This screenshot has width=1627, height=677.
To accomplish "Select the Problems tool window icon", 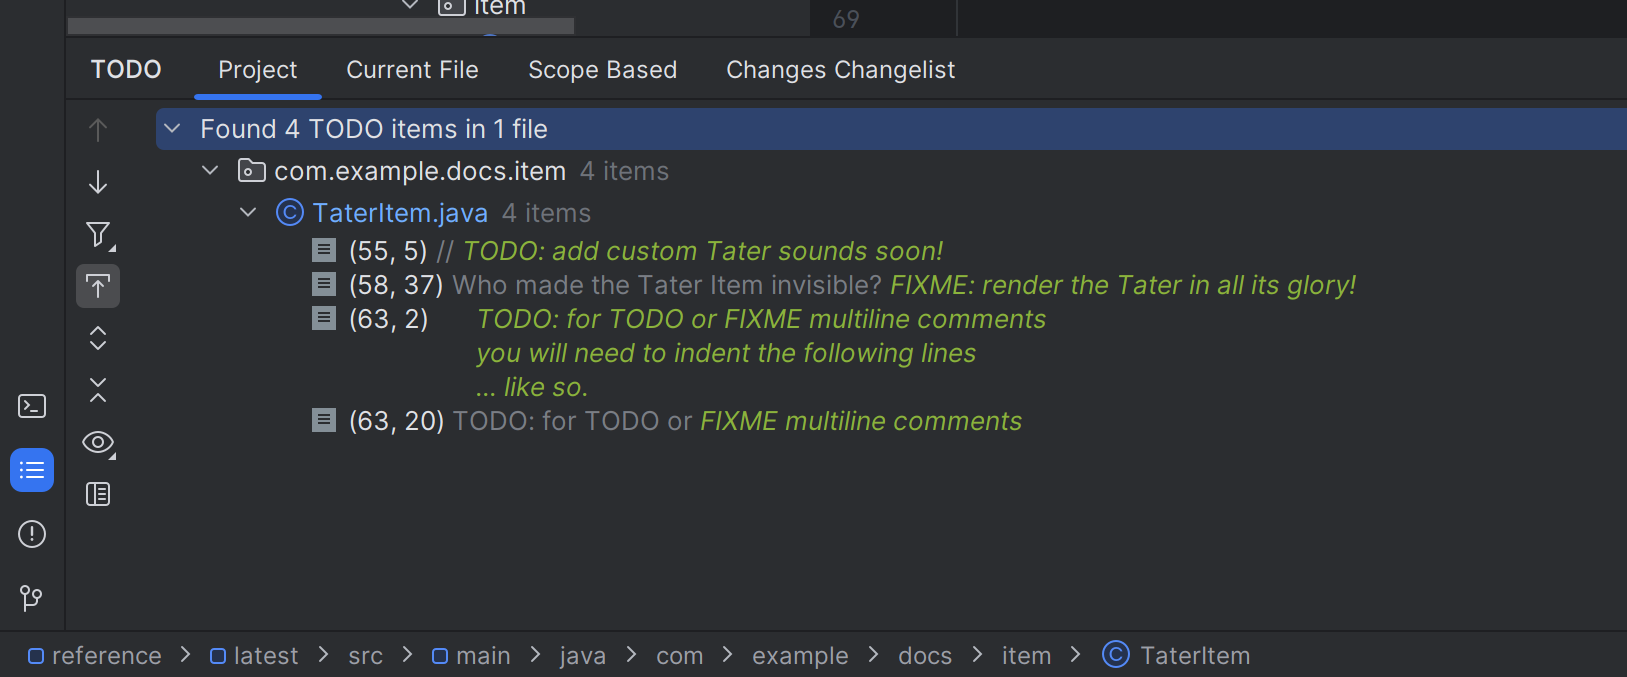I will click(x=31, y=534).
